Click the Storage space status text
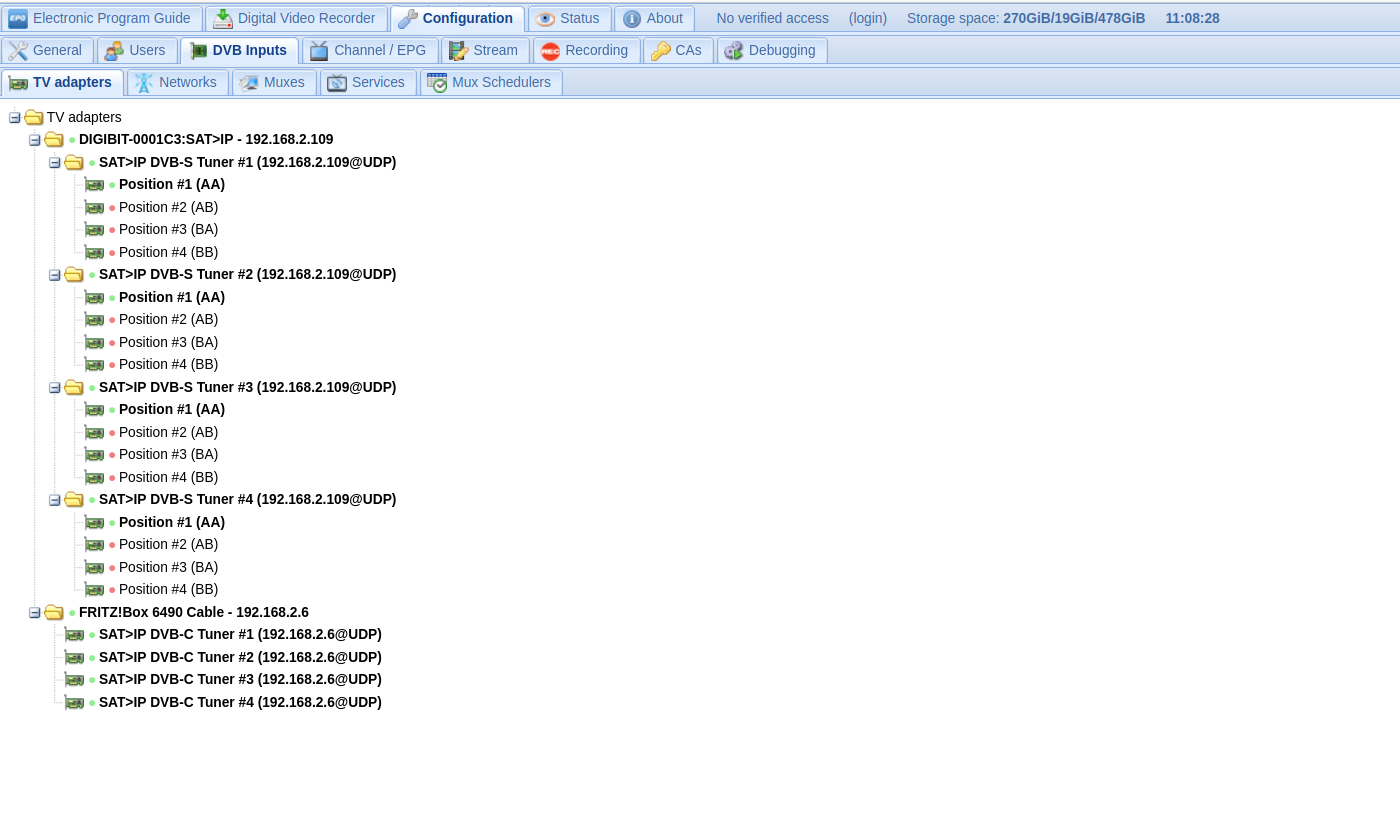Screen dimensions: 1400x825 pos(1026,18)
